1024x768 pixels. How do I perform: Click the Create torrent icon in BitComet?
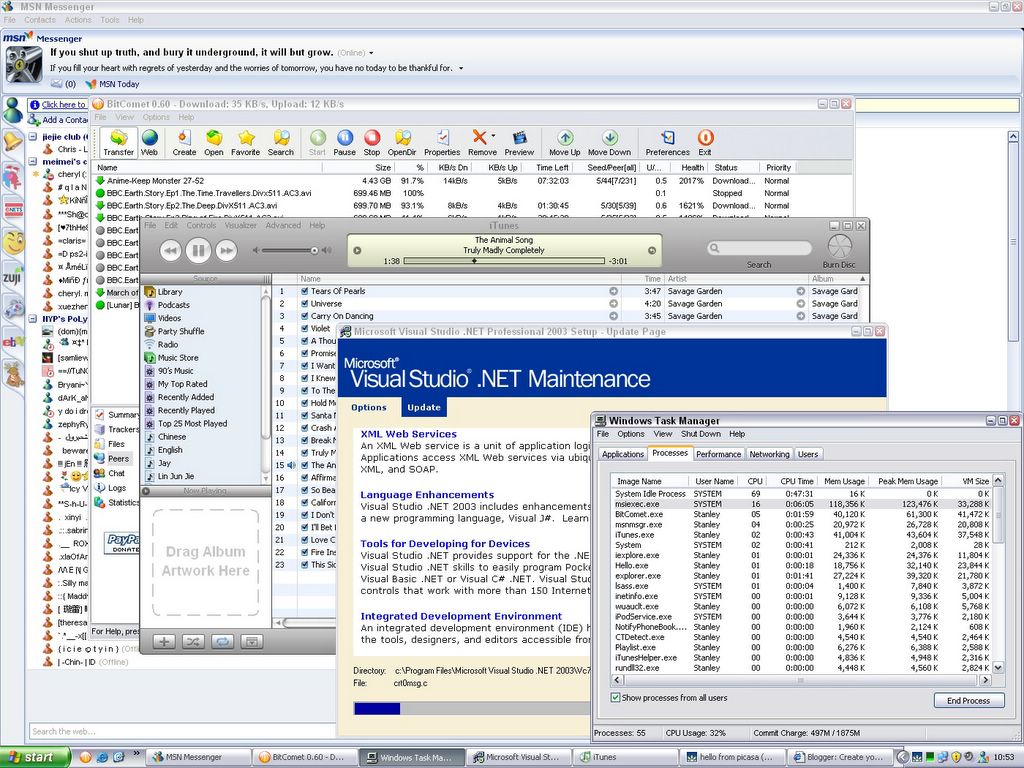pos(184,142)
